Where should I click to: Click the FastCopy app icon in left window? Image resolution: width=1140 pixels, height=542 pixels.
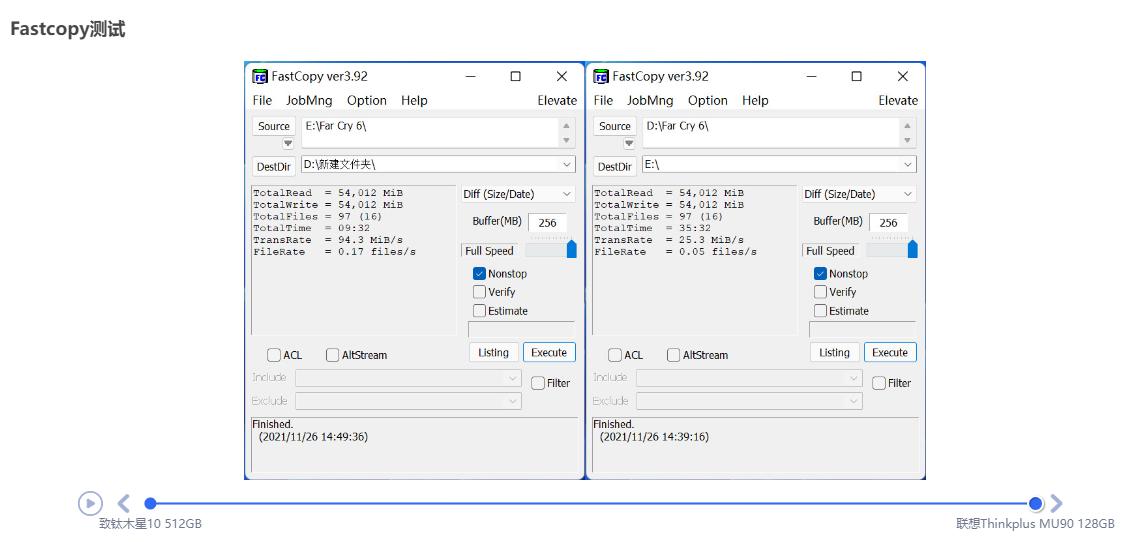click(260, 77)
